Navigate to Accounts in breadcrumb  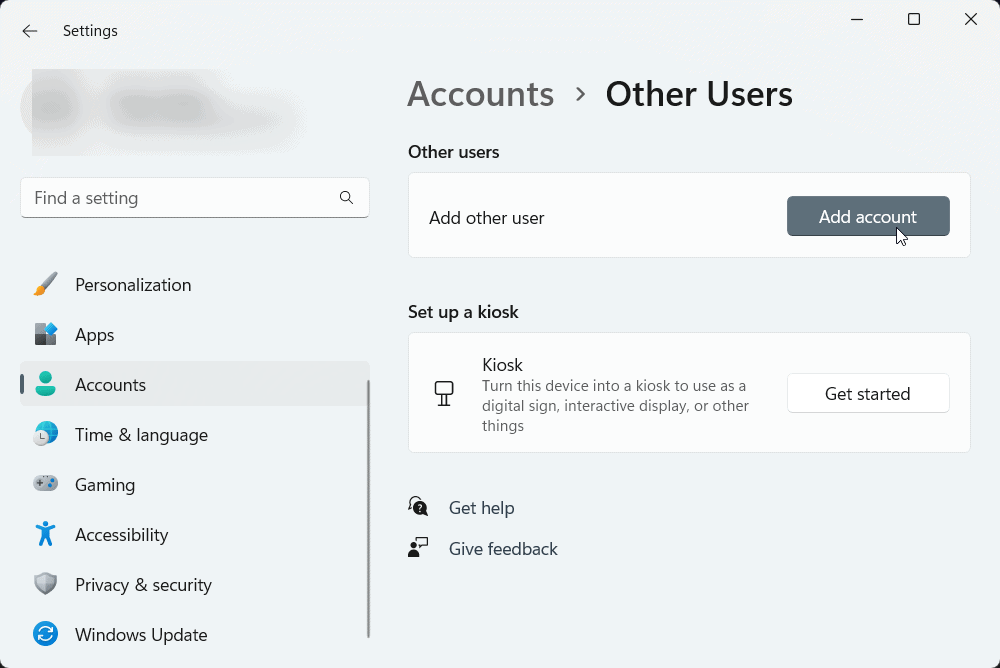480,94
